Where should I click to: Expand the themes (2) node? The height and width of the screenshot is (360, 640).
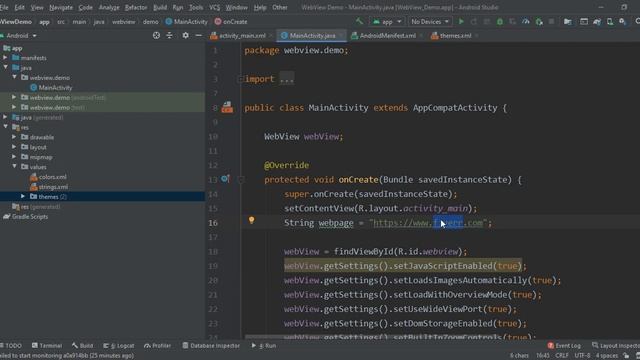(23, 196)
